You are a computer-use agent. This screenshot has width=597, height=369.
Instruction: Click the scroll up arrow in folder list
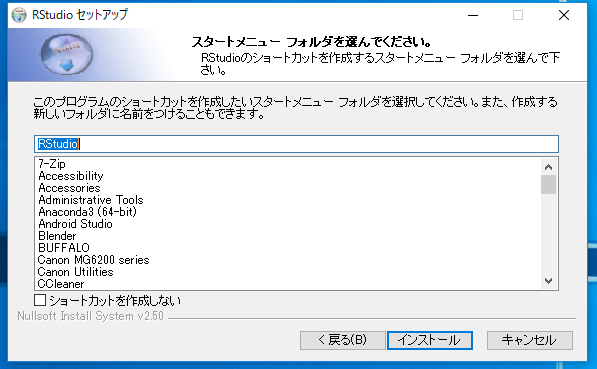(x=548, y=167)
